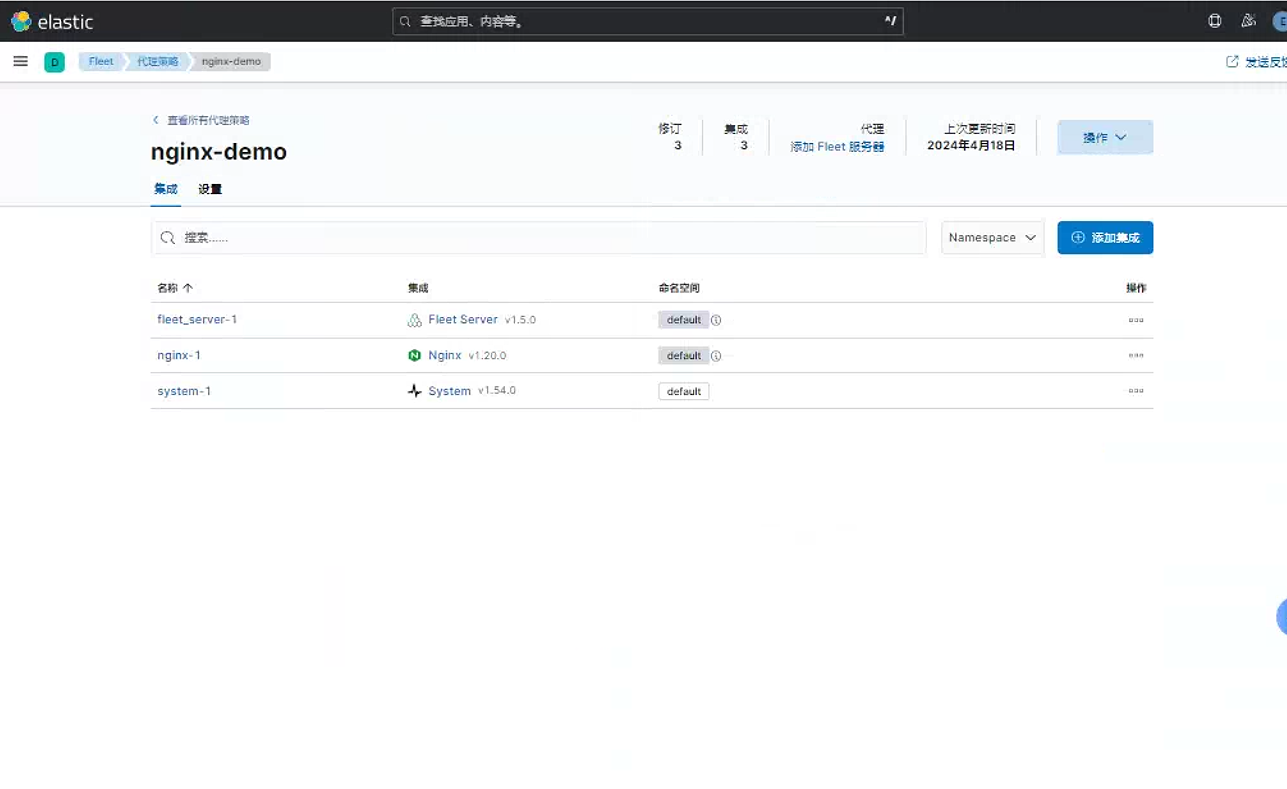Click the 发送反馈 external link icon

(x=1232, y=62)
